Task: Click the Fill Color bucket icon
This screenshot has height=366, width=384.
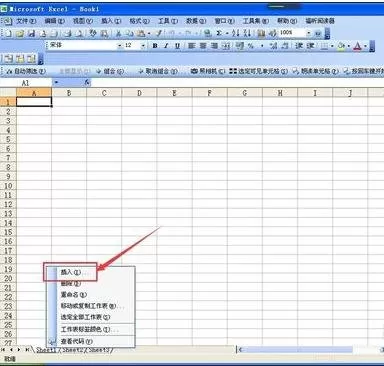Action: [341, 46]
